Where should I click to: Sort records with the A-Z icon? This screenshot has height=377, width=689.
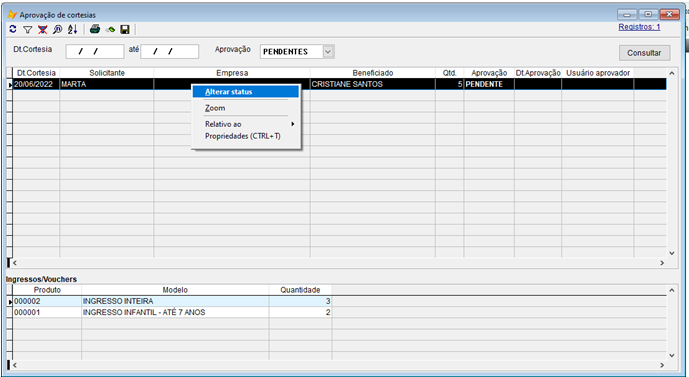(x=73, y=29)
